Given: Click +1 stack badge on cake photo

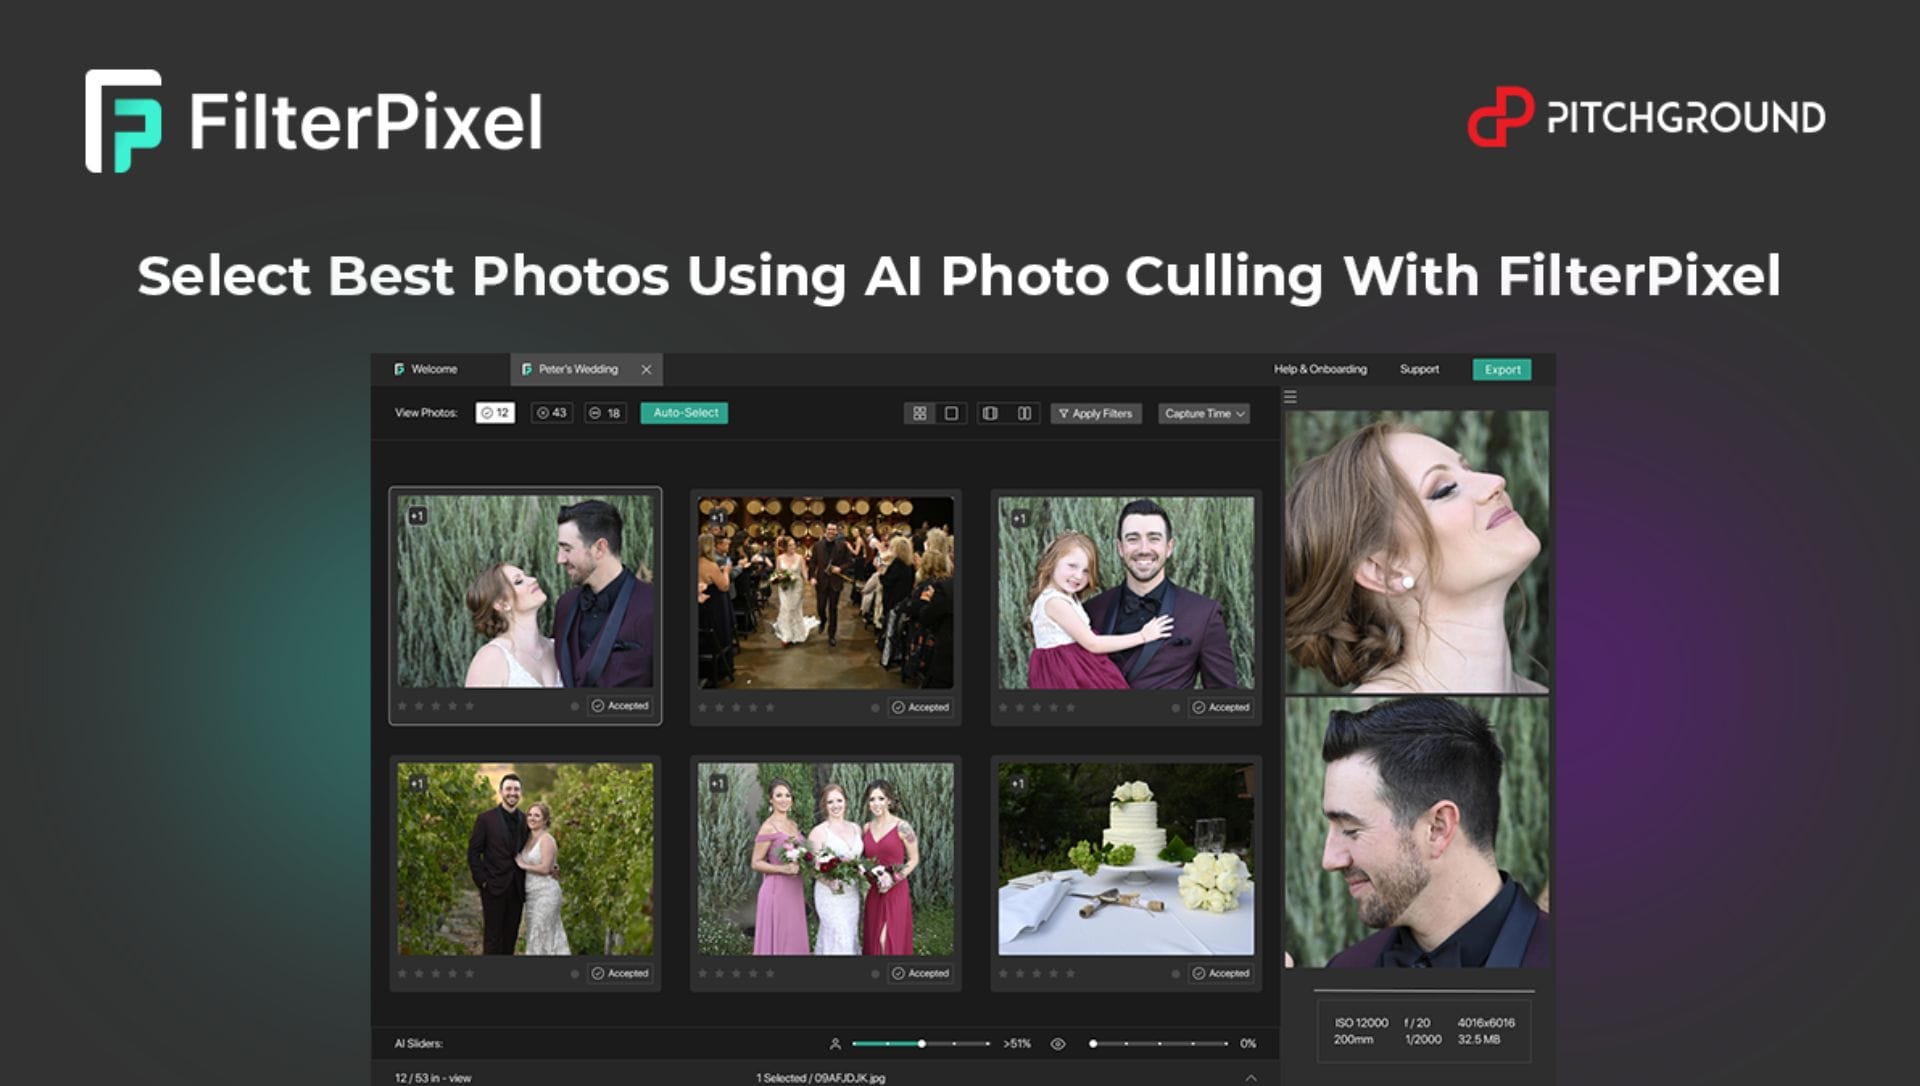Looking at the screenshot, I should coord(1017,783).
